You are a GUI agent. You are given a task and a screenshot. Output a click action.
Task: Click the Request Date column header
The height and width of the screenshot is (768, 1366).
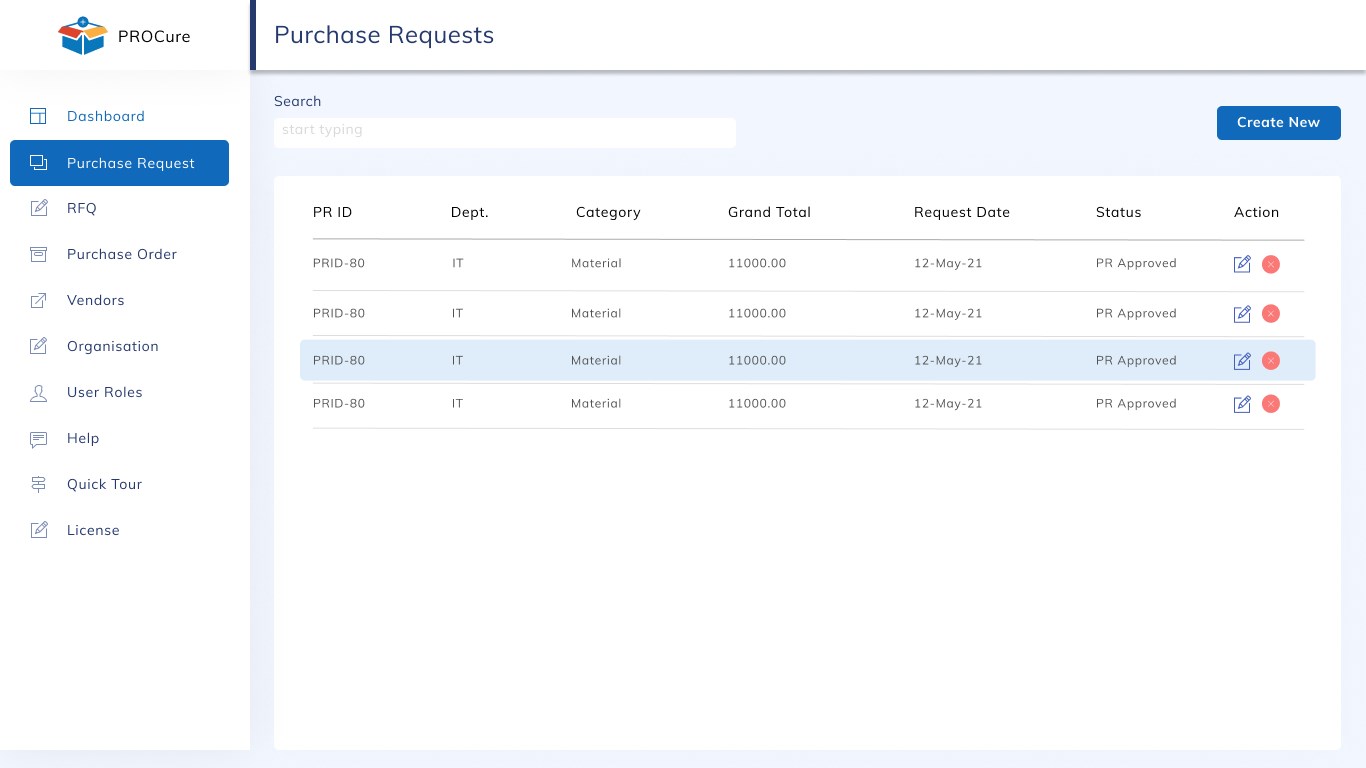(x=961, y=212)
